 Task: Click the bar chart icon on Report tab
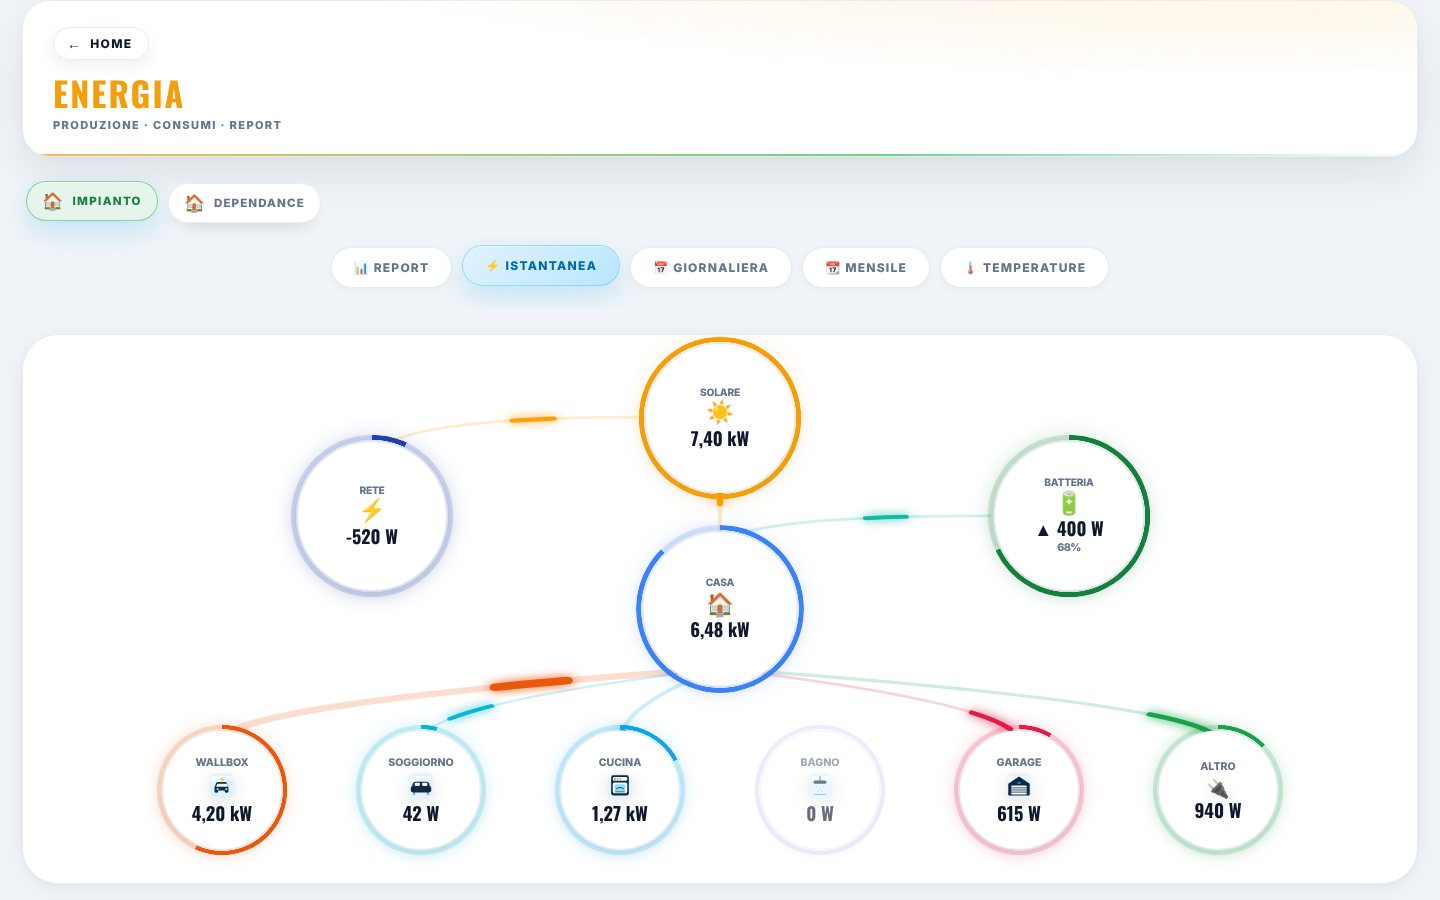(x=361, y=268)
